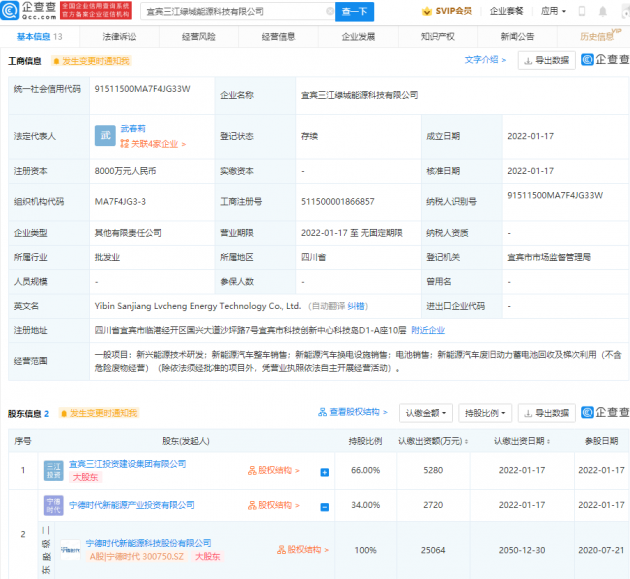Click registered capital 8000万元人民币
630x579 pixels.
tap(125, 171)
